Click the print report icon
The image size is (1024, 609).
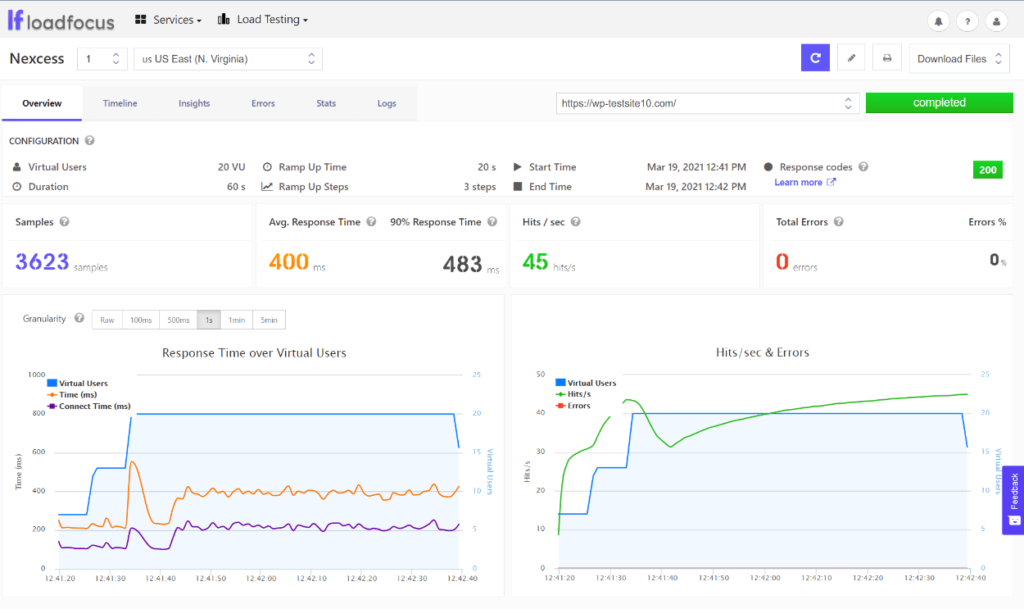click(x=886, y=58)
